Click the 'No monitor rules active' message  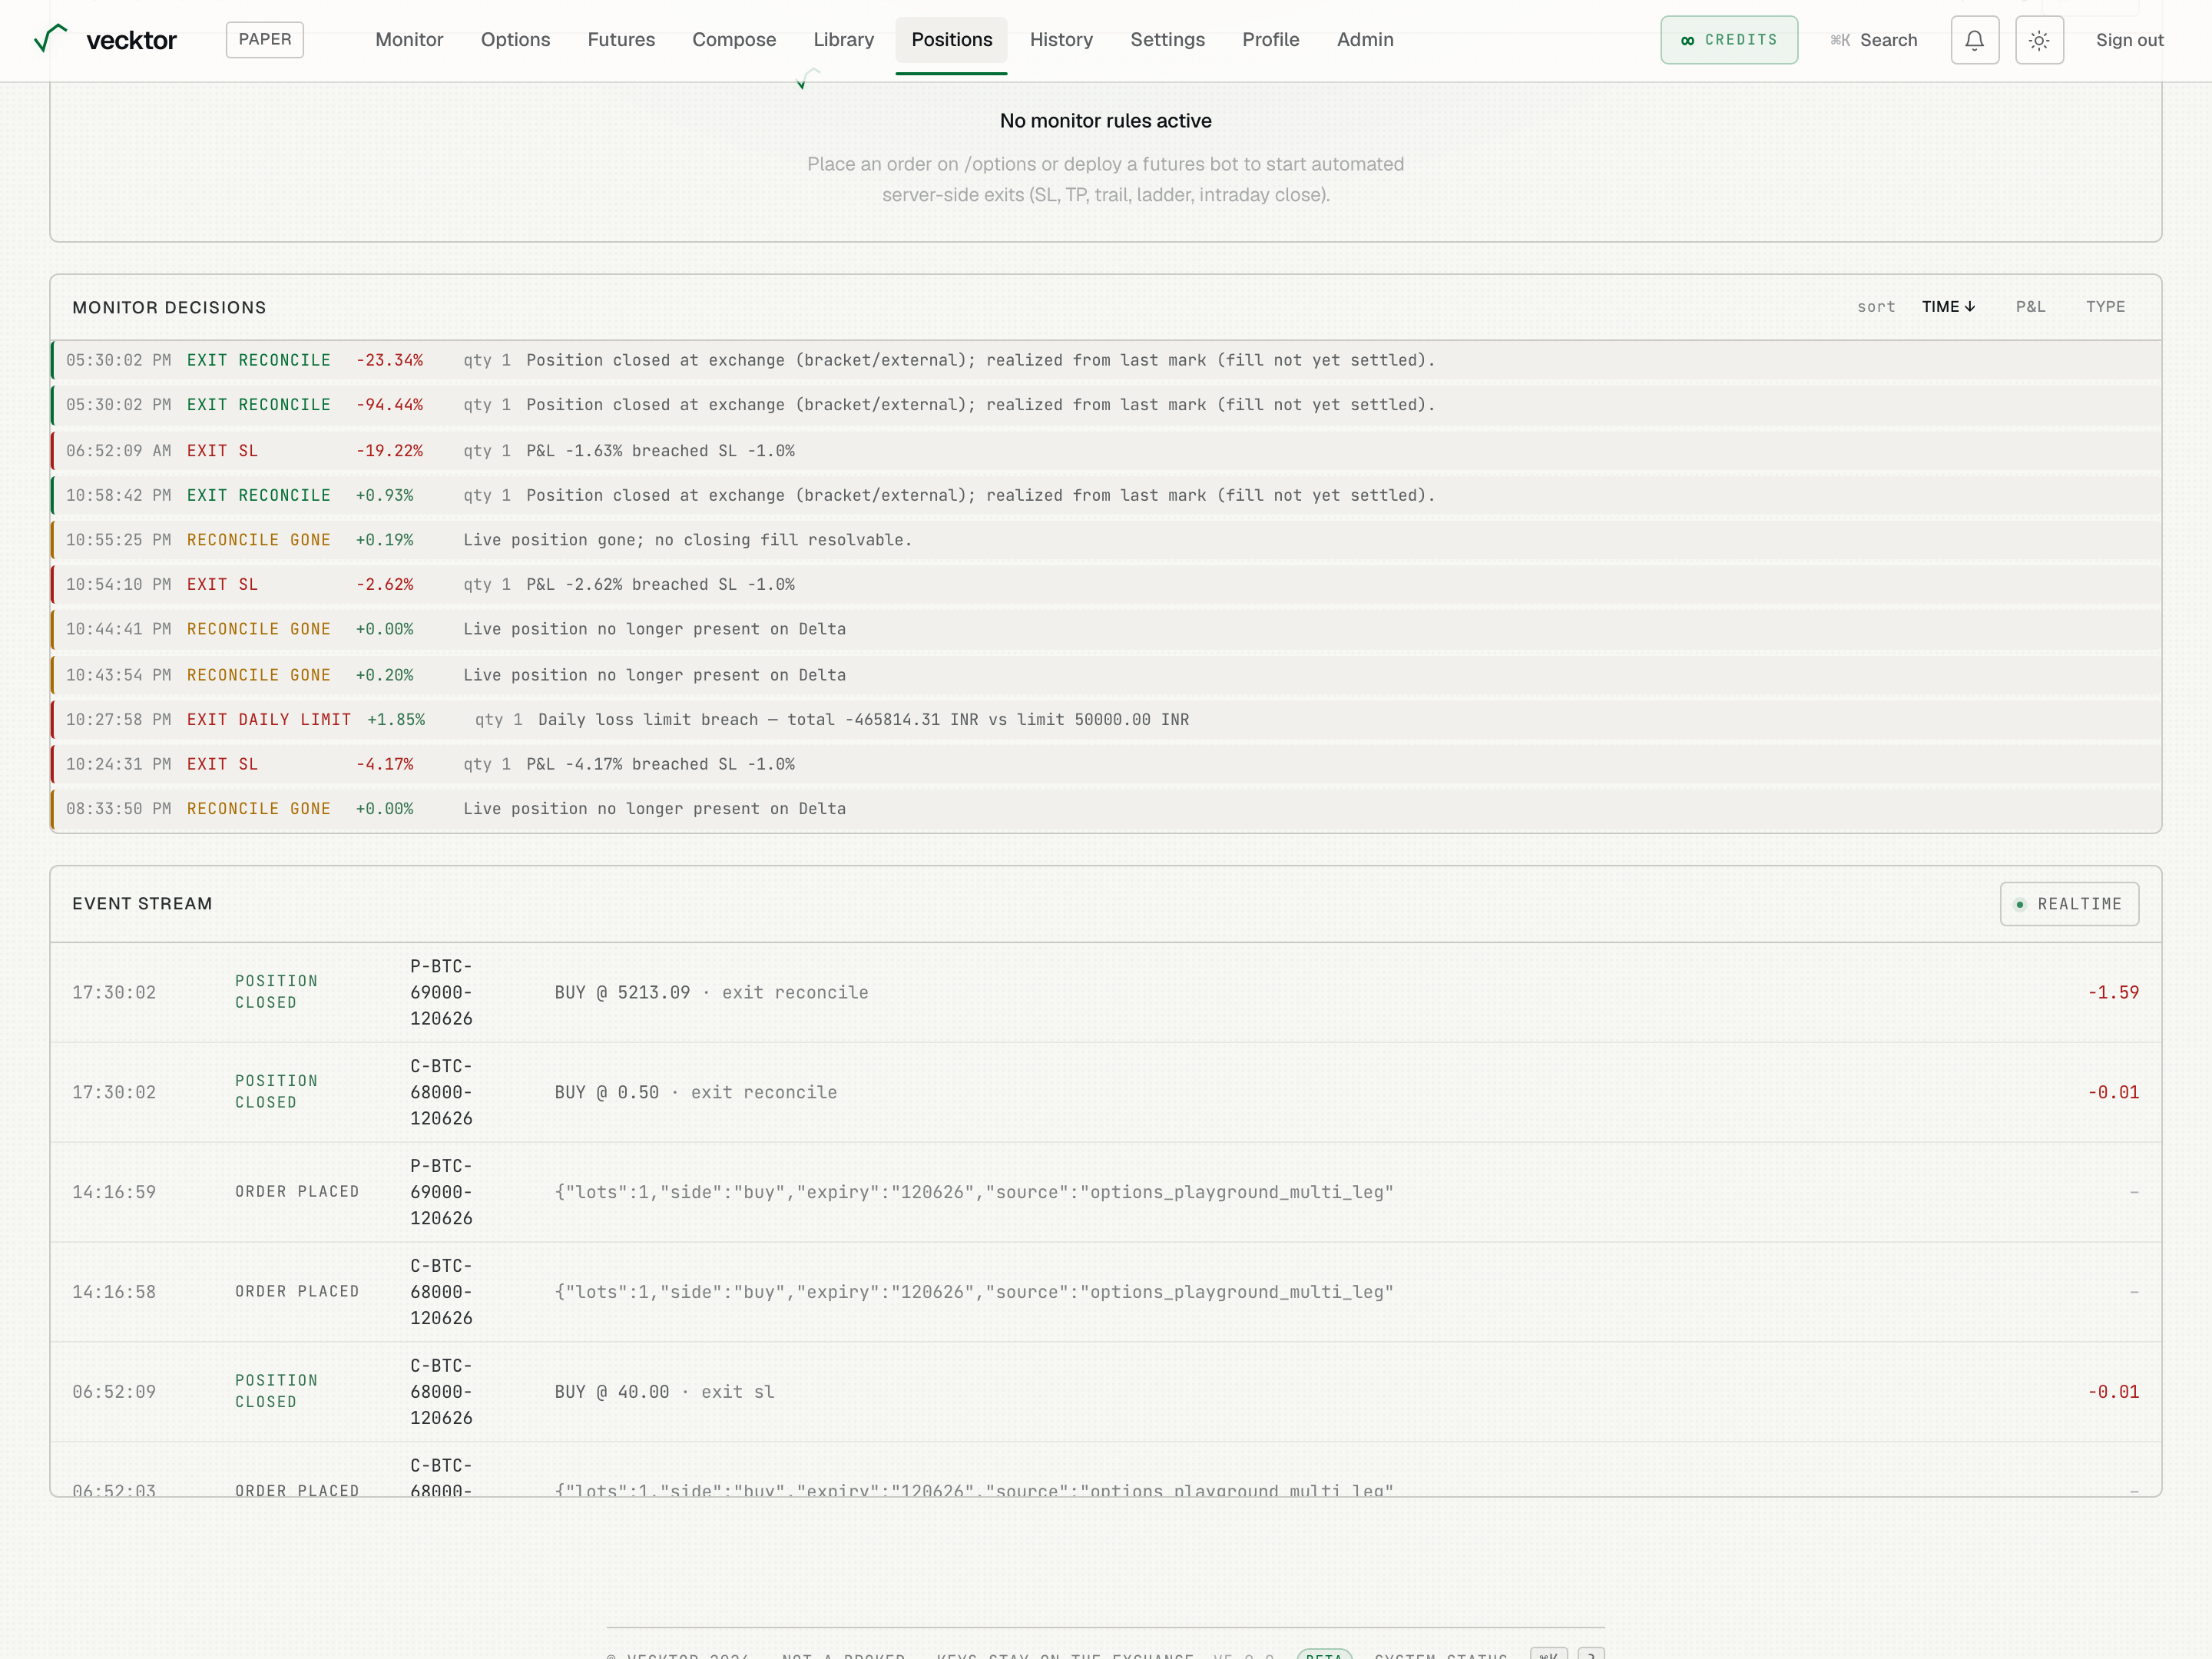[x=1106, y=121]
